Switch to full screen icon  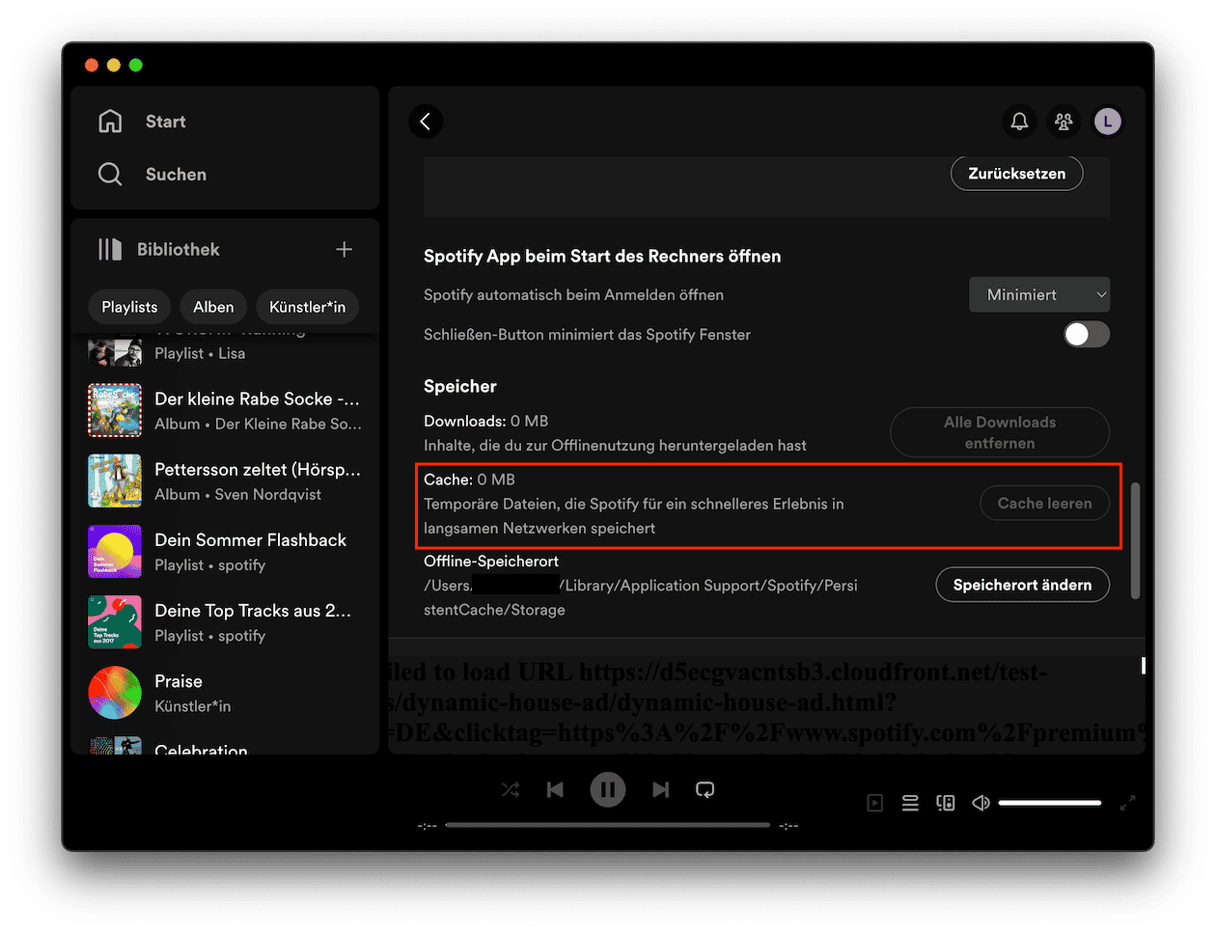[1128, 802]
